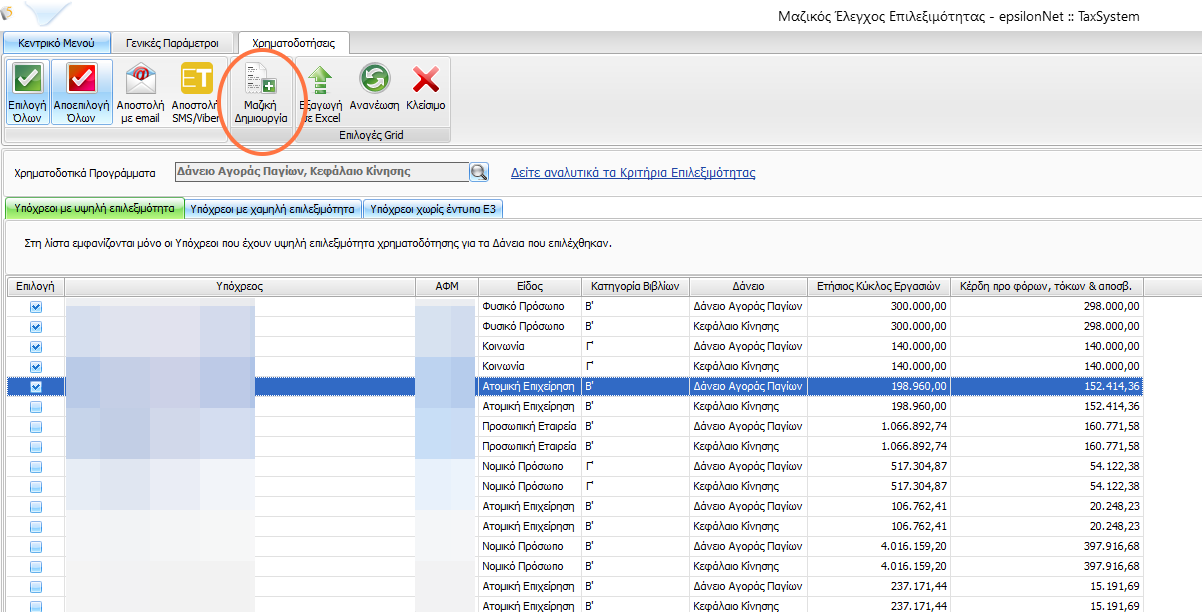Screen dimensions: 1202x612
Task: Show Υπόχρεοι με υψηλή επιλεξιμότητα tab
Action: pyautogui.click(x=95, y=209)
